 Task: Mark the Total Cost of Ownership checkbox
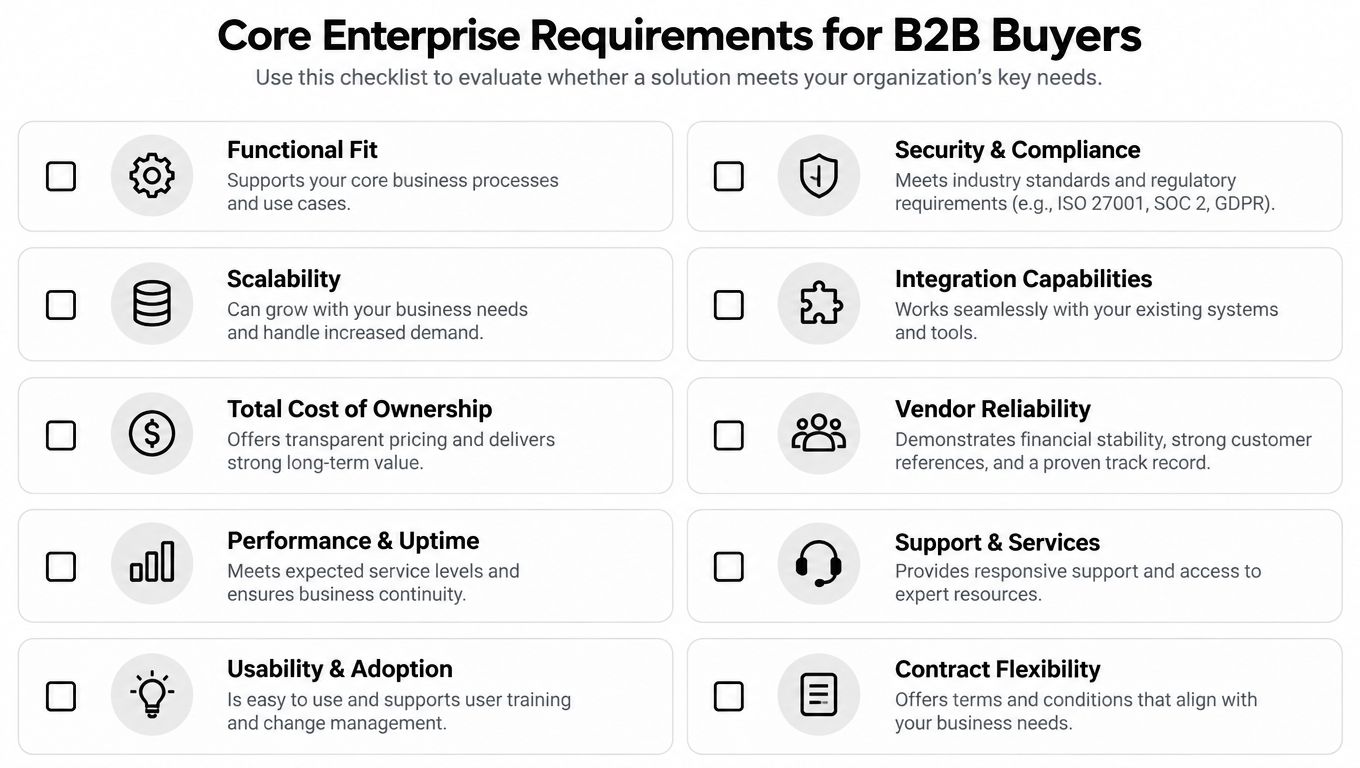[61, 435]
